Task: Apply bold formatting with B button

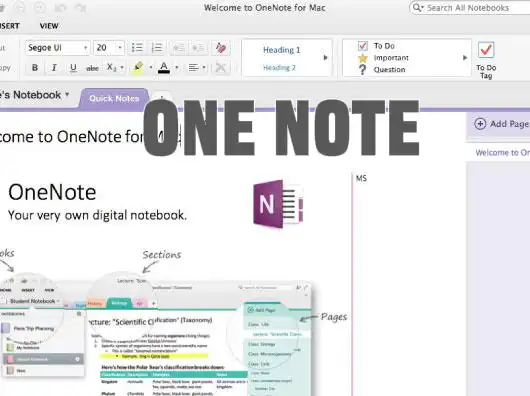Action: (35, 68)
